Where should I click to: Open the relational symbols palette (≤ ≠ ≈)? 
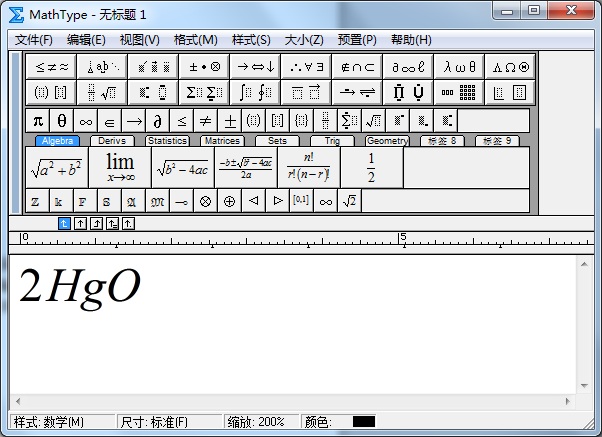coord(52,66)
